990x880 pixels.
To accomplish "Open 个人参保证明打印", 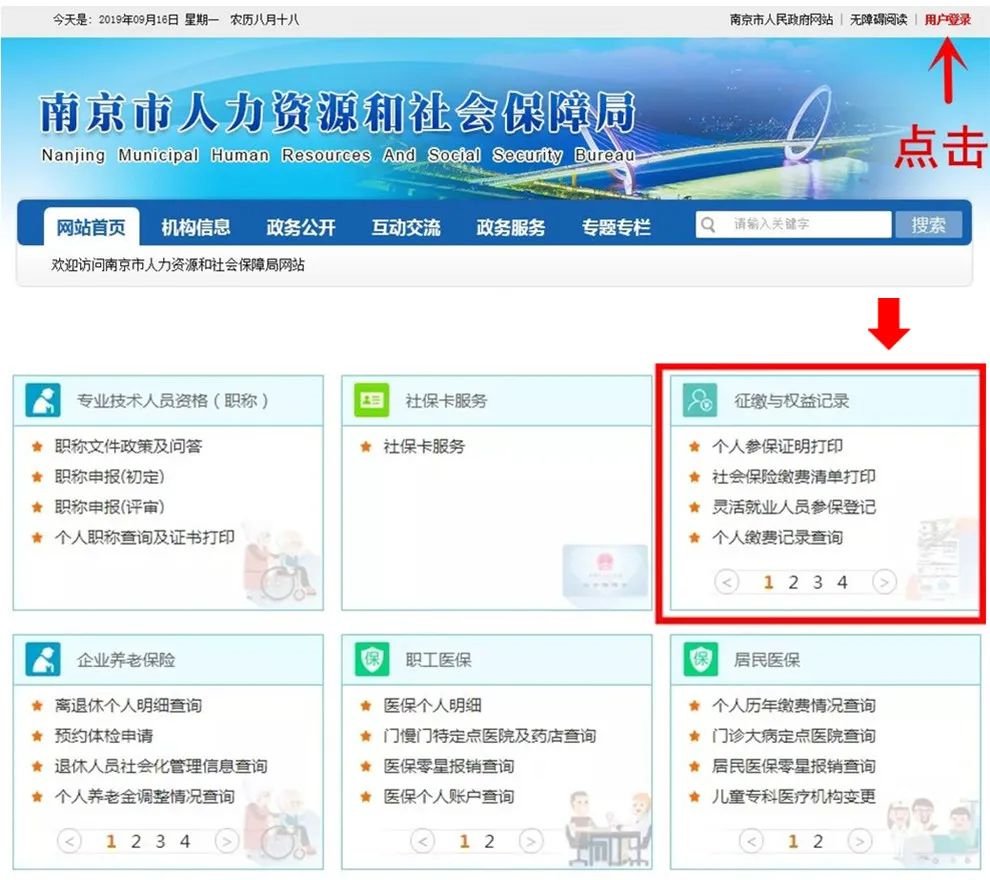I will point(777,446).
